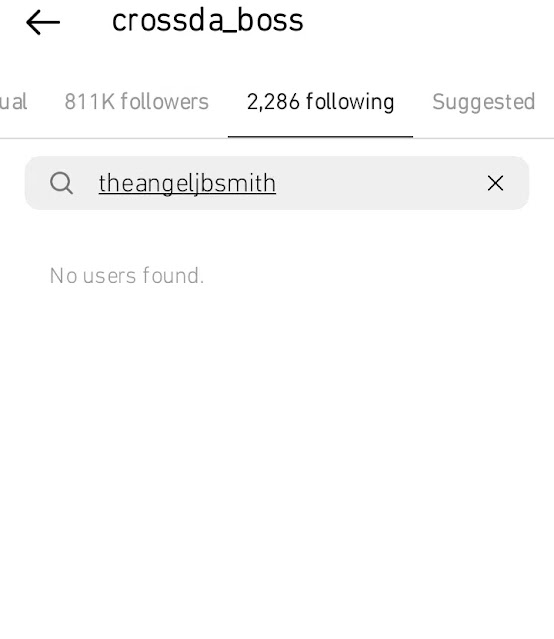View accounts following crossda_boss
This screenshot has height=639, width=554.
coord(137,102)
